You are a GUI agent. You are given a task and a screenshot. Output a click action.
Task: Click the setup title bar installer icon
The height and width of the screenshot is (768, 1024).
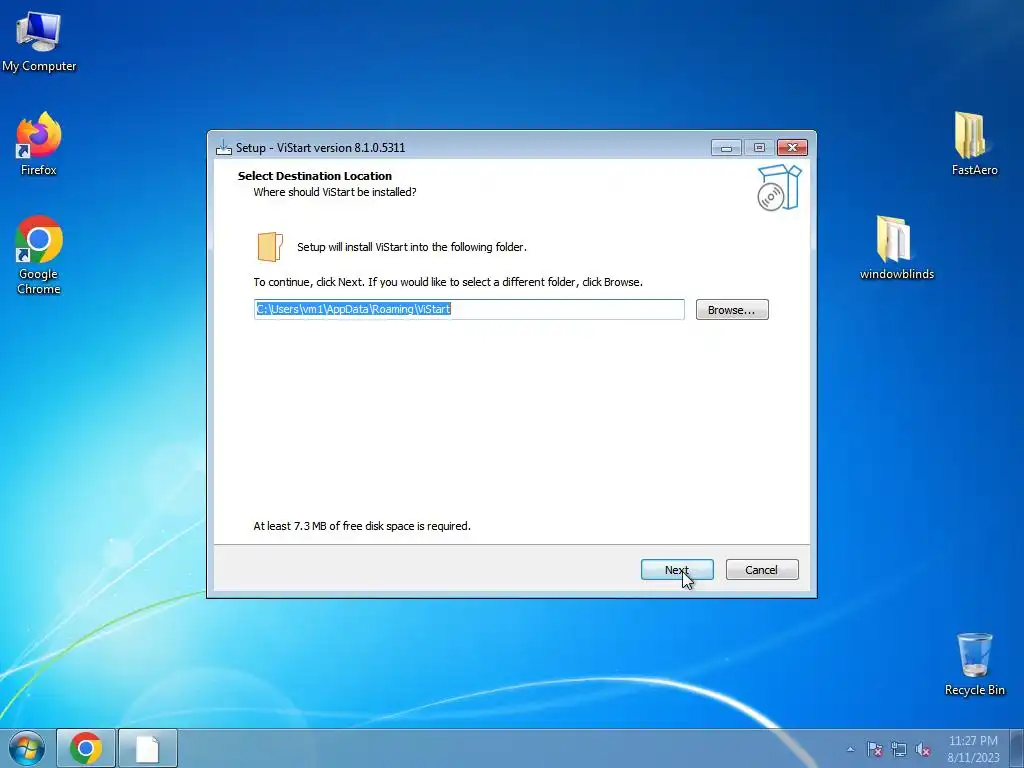click(x=224, y=148)
